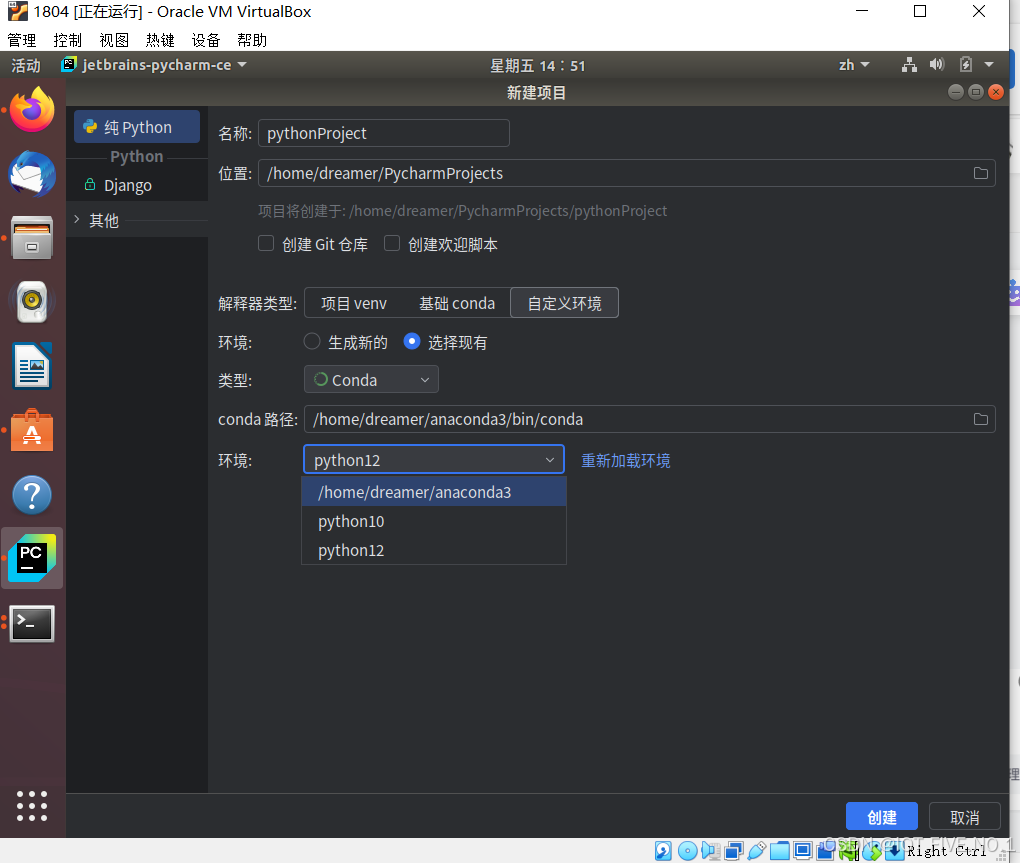Open the VirtualBox 帮助 menu

tap(252, 40)
